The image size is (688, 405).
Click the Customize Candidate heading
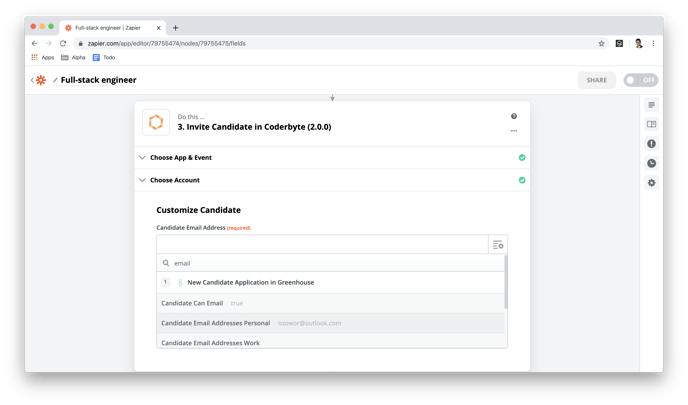(198, 210)
